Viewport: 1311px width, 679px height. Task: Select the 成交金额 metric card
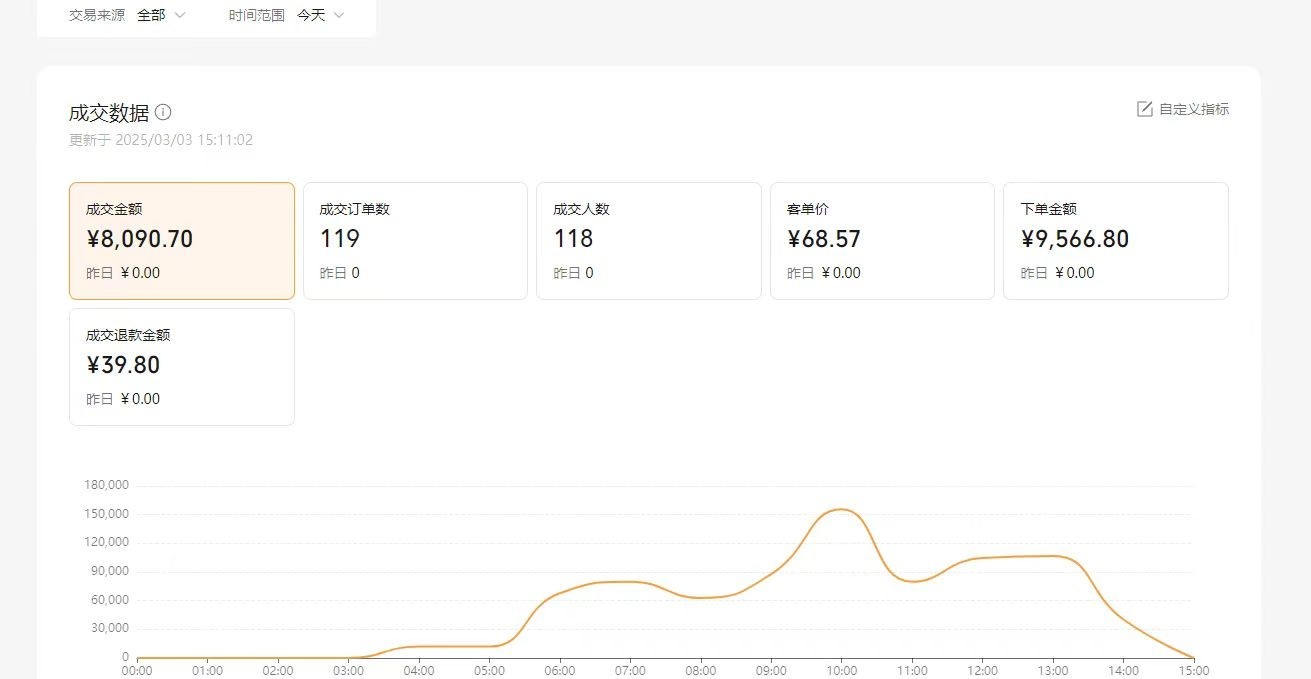coord(181,241)
